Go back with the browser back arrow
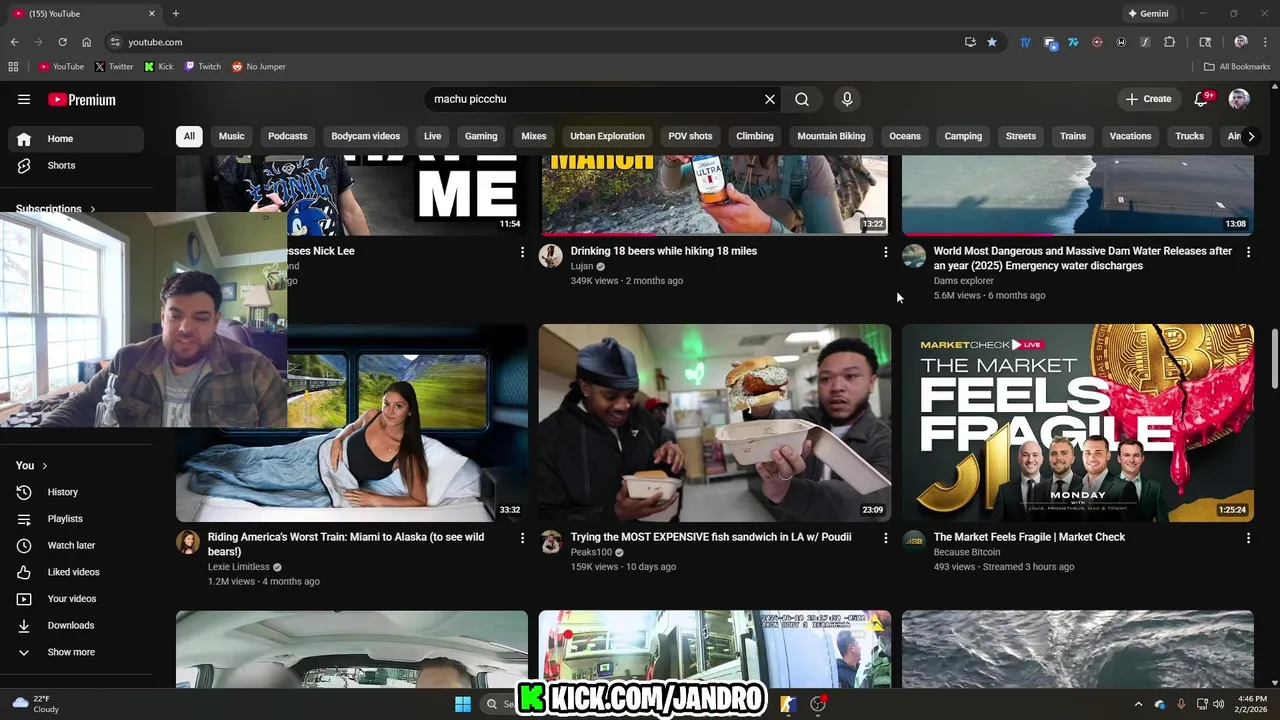 [x=14, y=42]
